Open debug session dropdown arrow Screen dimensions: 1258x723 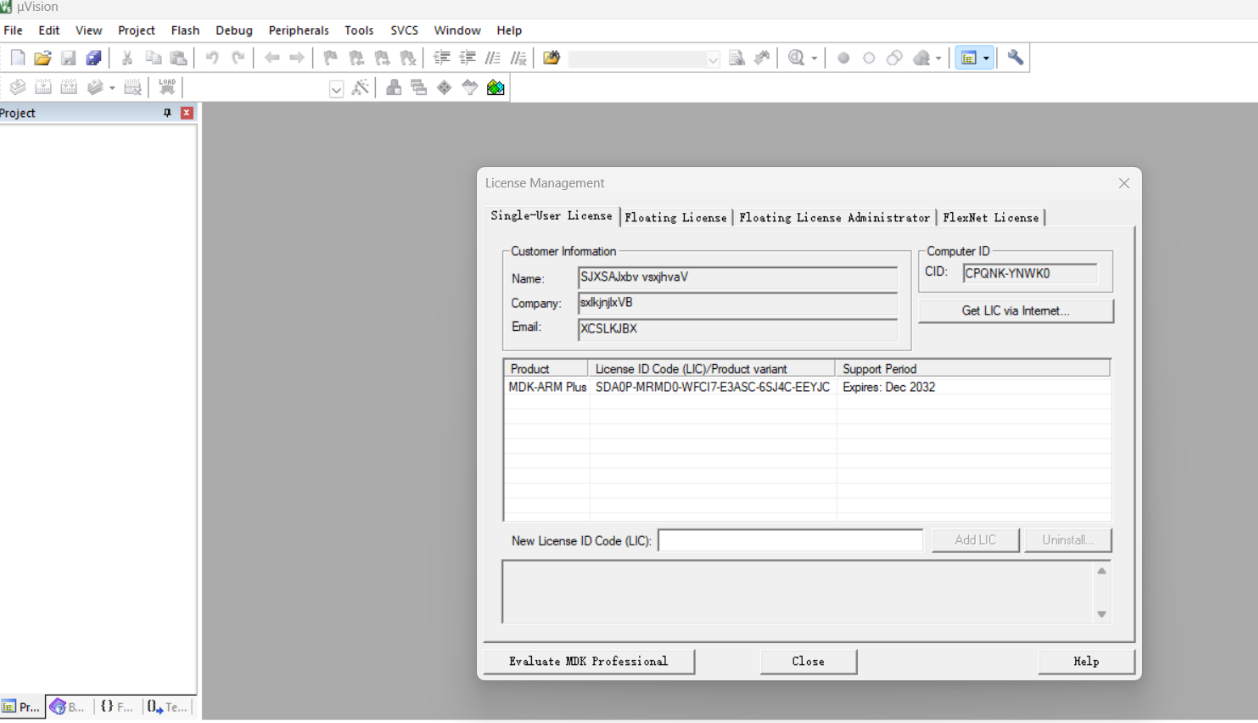(x=814, y=58)
